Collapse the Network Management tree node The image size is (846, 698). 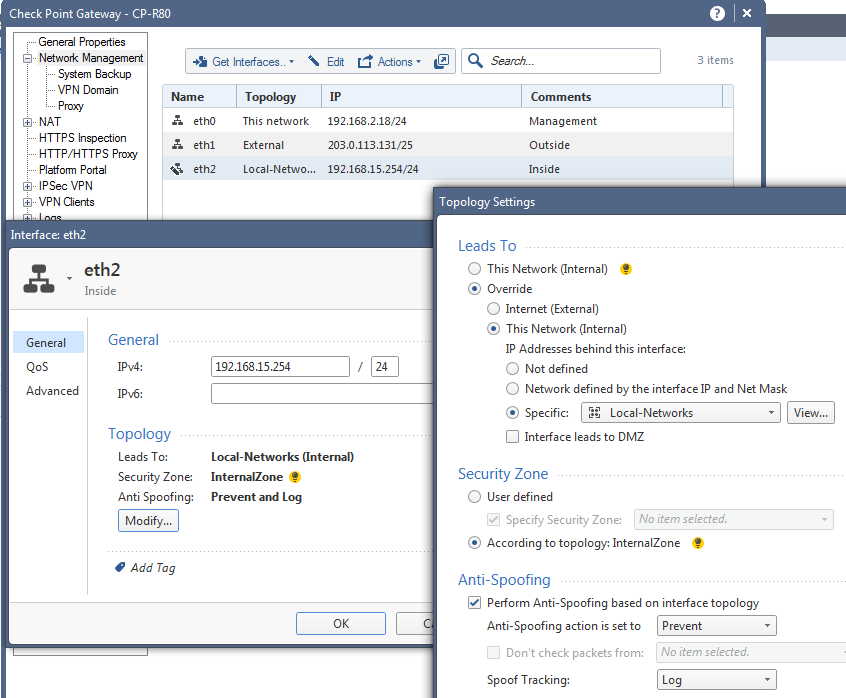click(28, 58)
